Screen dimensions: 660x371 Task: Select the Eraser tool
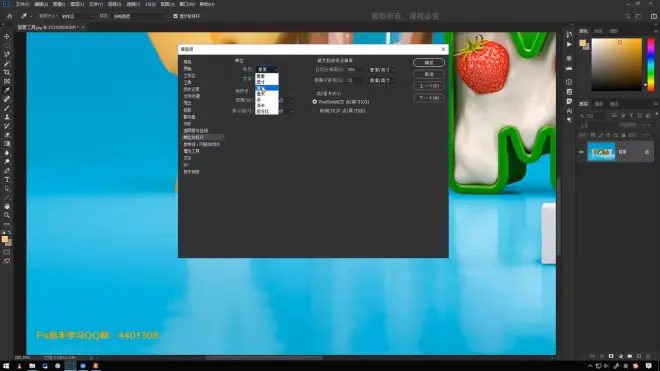click(7, 135)
